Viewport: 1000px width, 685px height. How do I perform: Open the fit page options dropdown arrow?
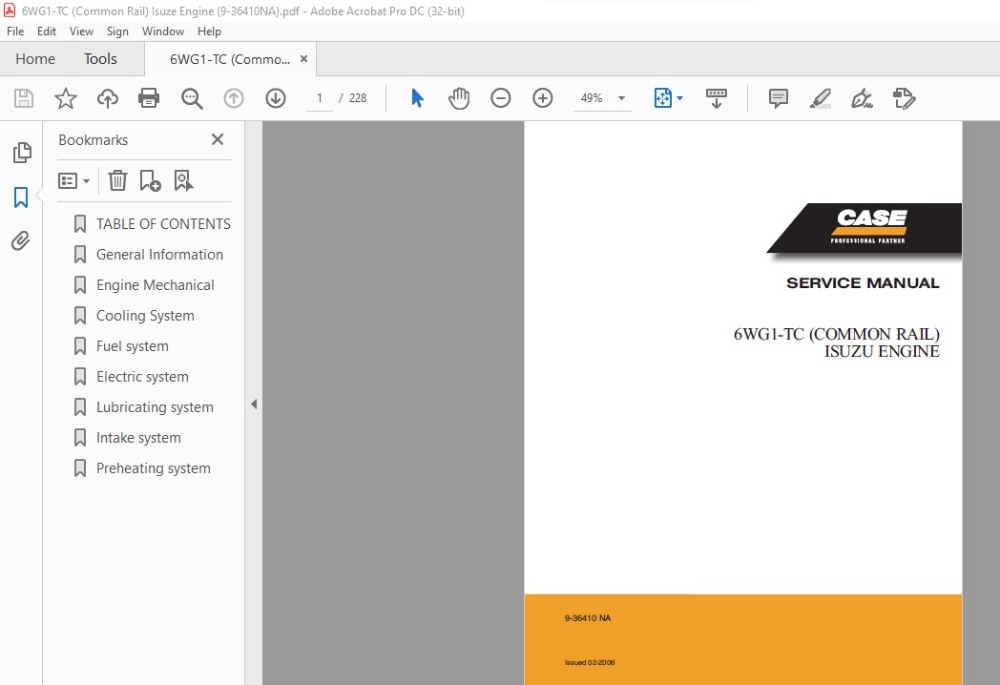pyautogui.click(x=680, y=98)
